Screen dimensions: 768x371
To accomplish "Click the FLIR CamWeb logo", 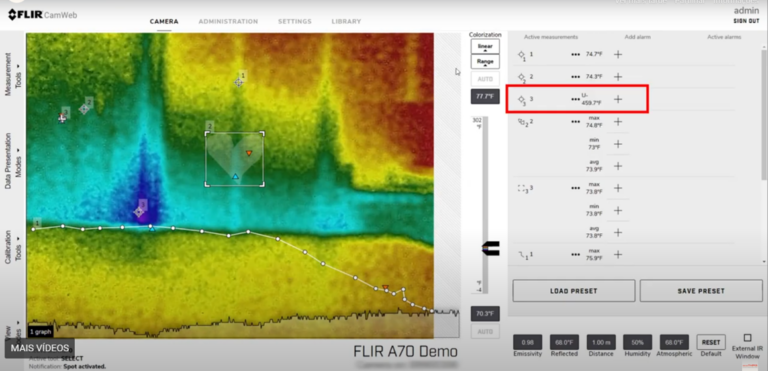I will [43, 15].
